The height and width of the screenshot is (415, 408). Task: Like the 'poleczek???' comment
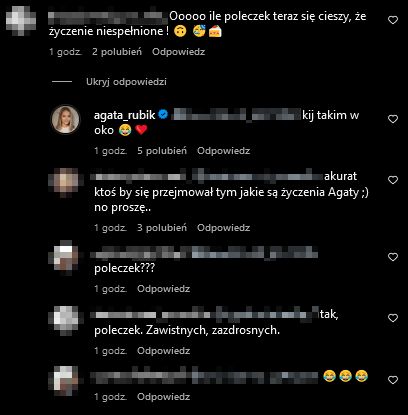coord(393,257)
